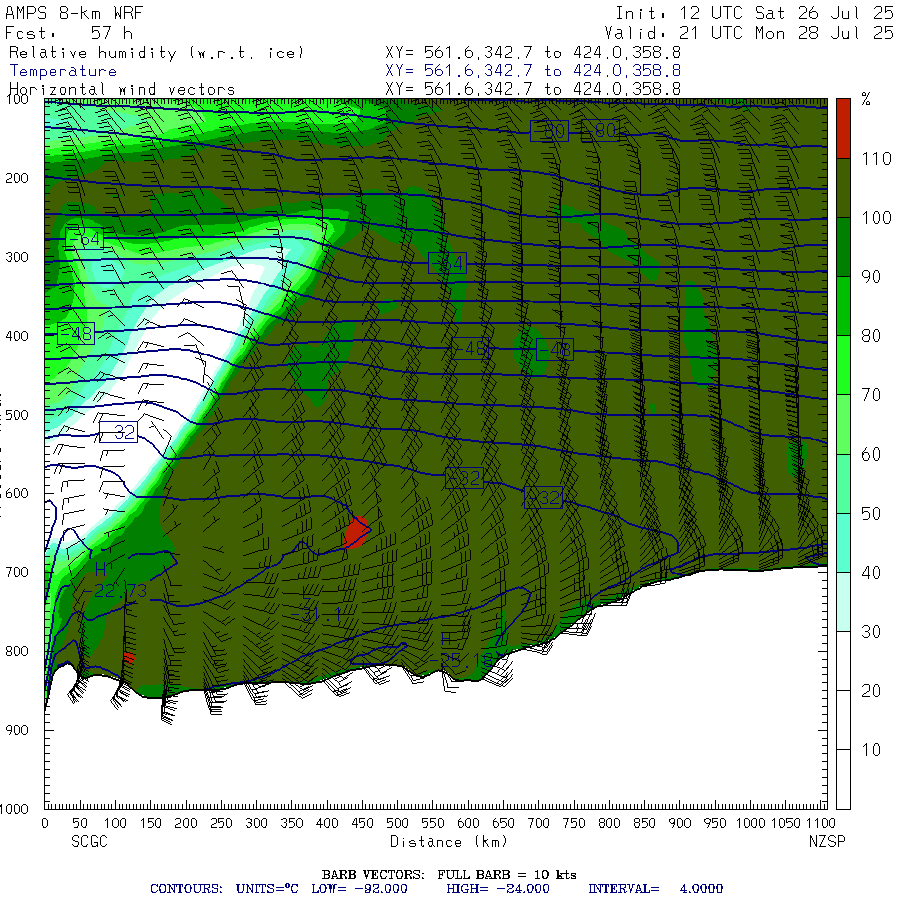Click the colorbar value "110"
Image resolution: width=900 pixels, height=900 pixels.
click(876, 158)
